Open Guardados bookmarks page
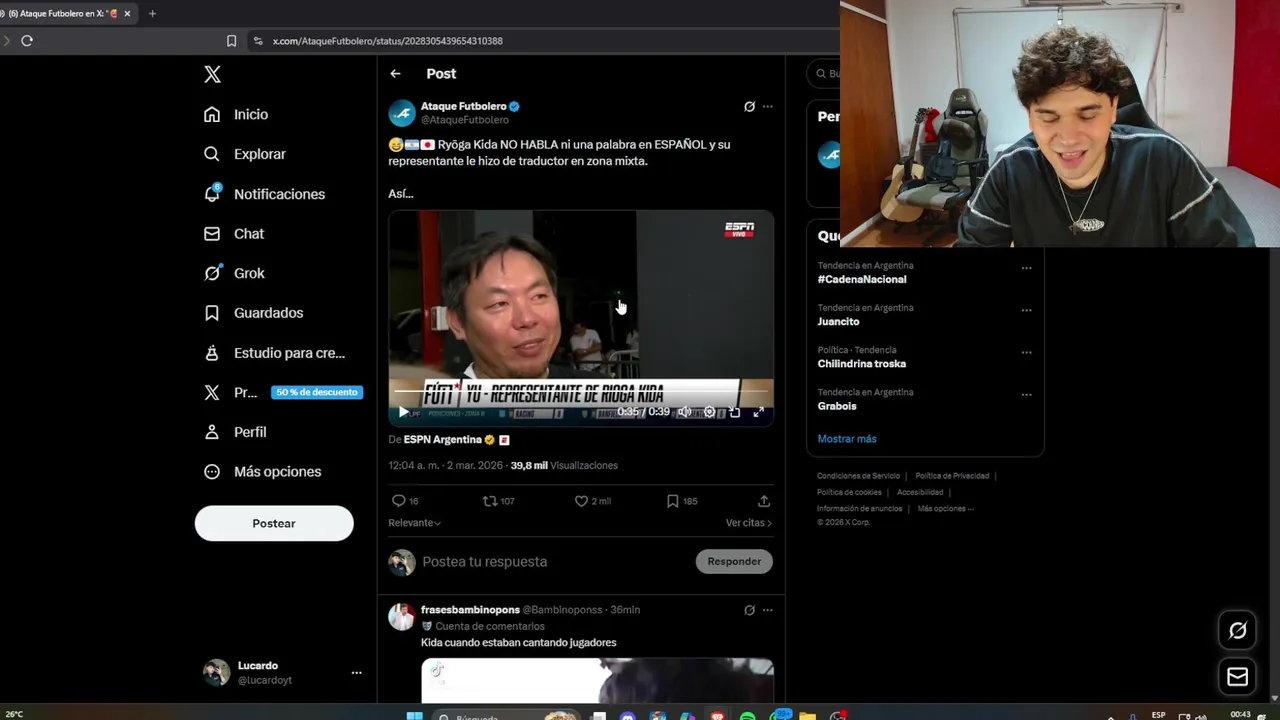Viewport: 1280px width, 720px height. coord(253,313)
